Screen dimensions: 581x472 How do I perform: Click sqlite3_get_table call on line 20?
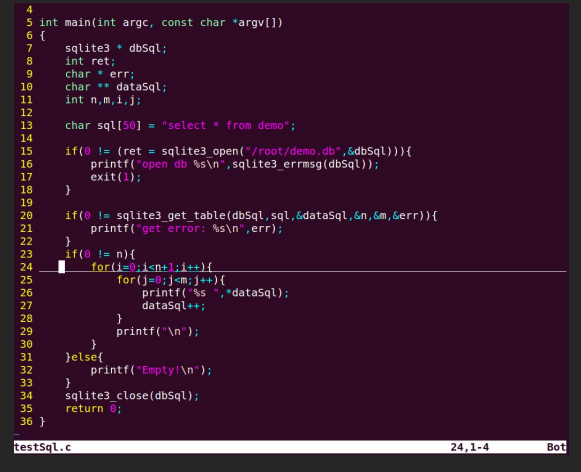[x=273, y=215]
